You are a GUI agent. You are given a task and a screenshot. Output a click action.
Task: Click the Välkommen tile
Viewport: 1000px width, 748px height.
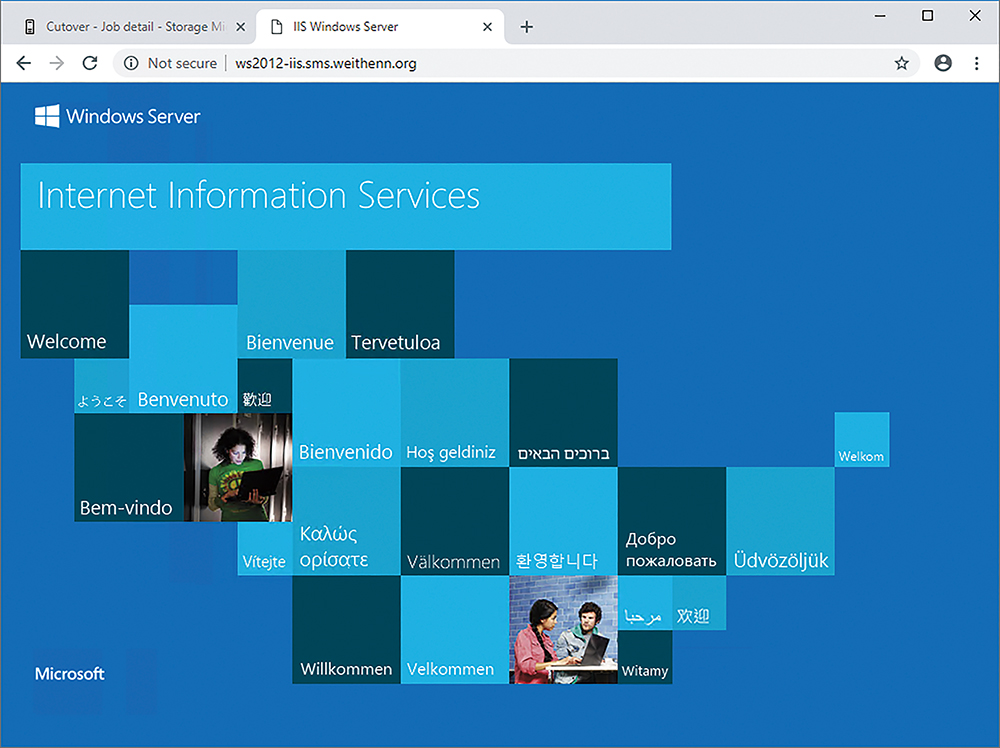tap(455, 521)
